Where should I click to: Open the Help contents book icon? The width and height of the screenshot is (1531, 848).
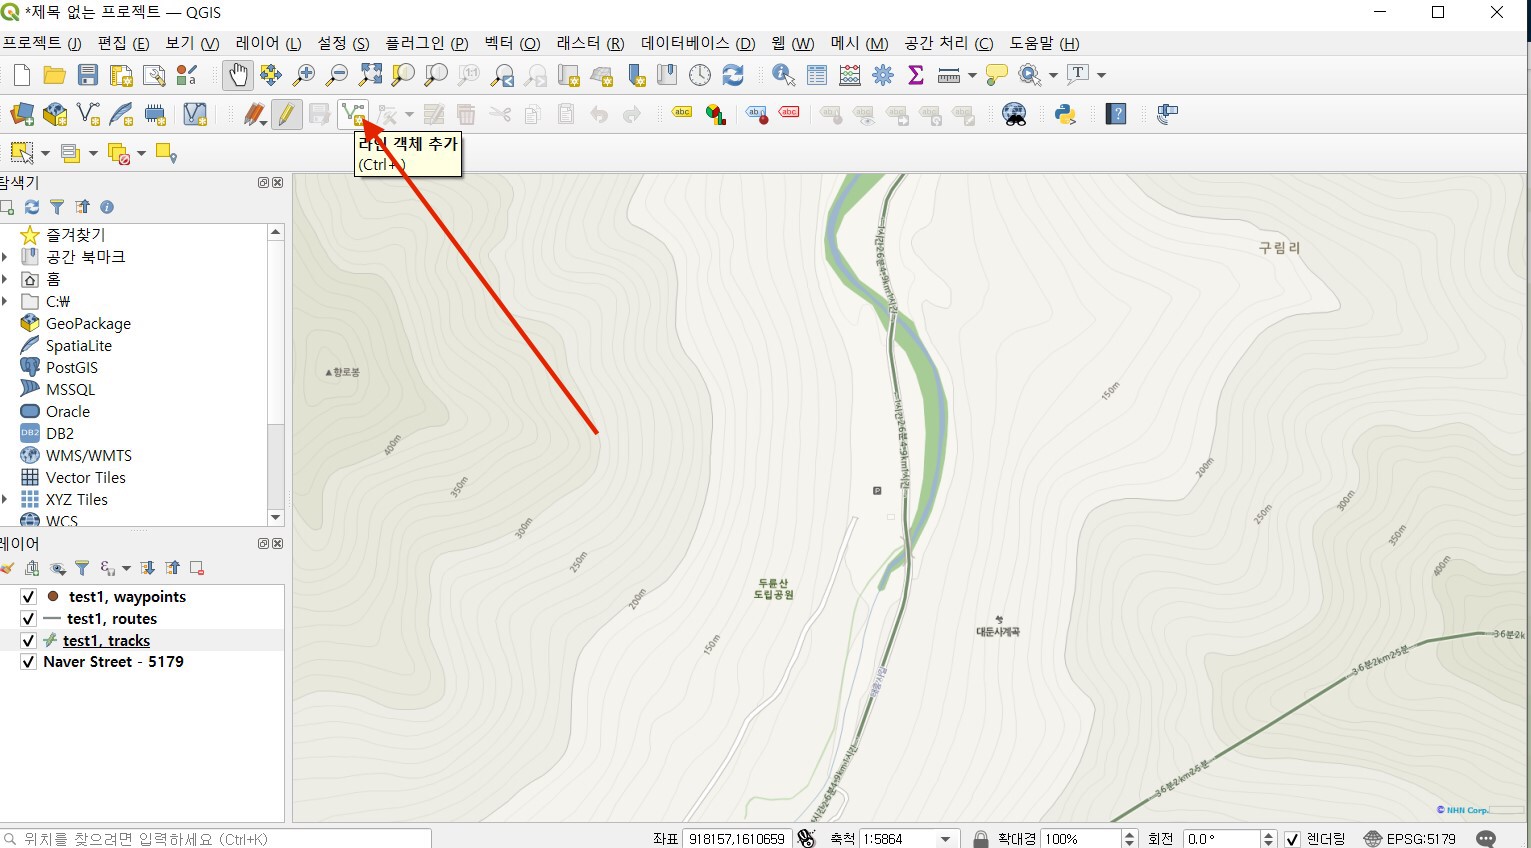[1116, 114]
